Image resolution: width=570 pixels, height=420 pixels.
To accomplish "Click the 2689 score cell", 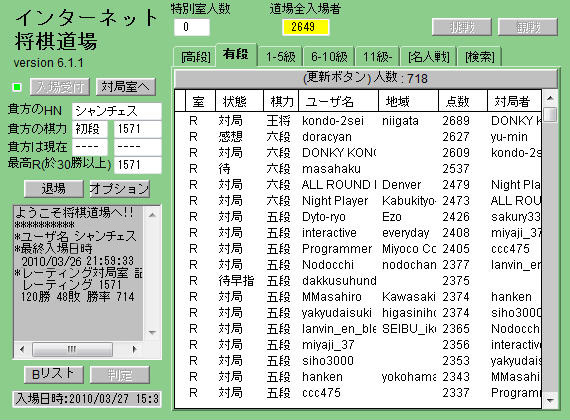I will [456, 121].
